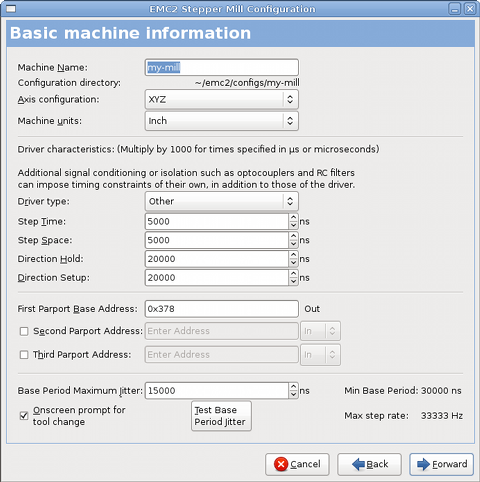Viewport: 480px width, 482px height.
Task: Open the Driver type dropdown
Action: click(222, 201)
